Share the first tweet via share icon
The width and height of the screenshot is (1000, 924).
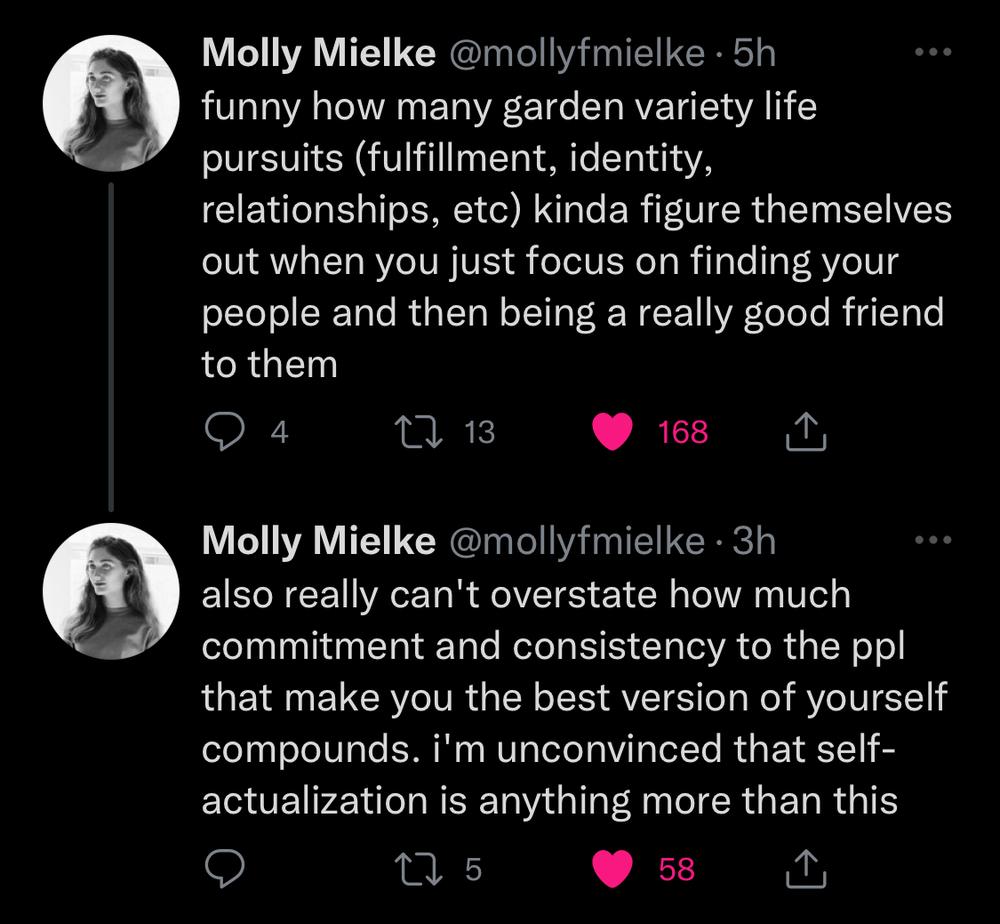(805, 432)
